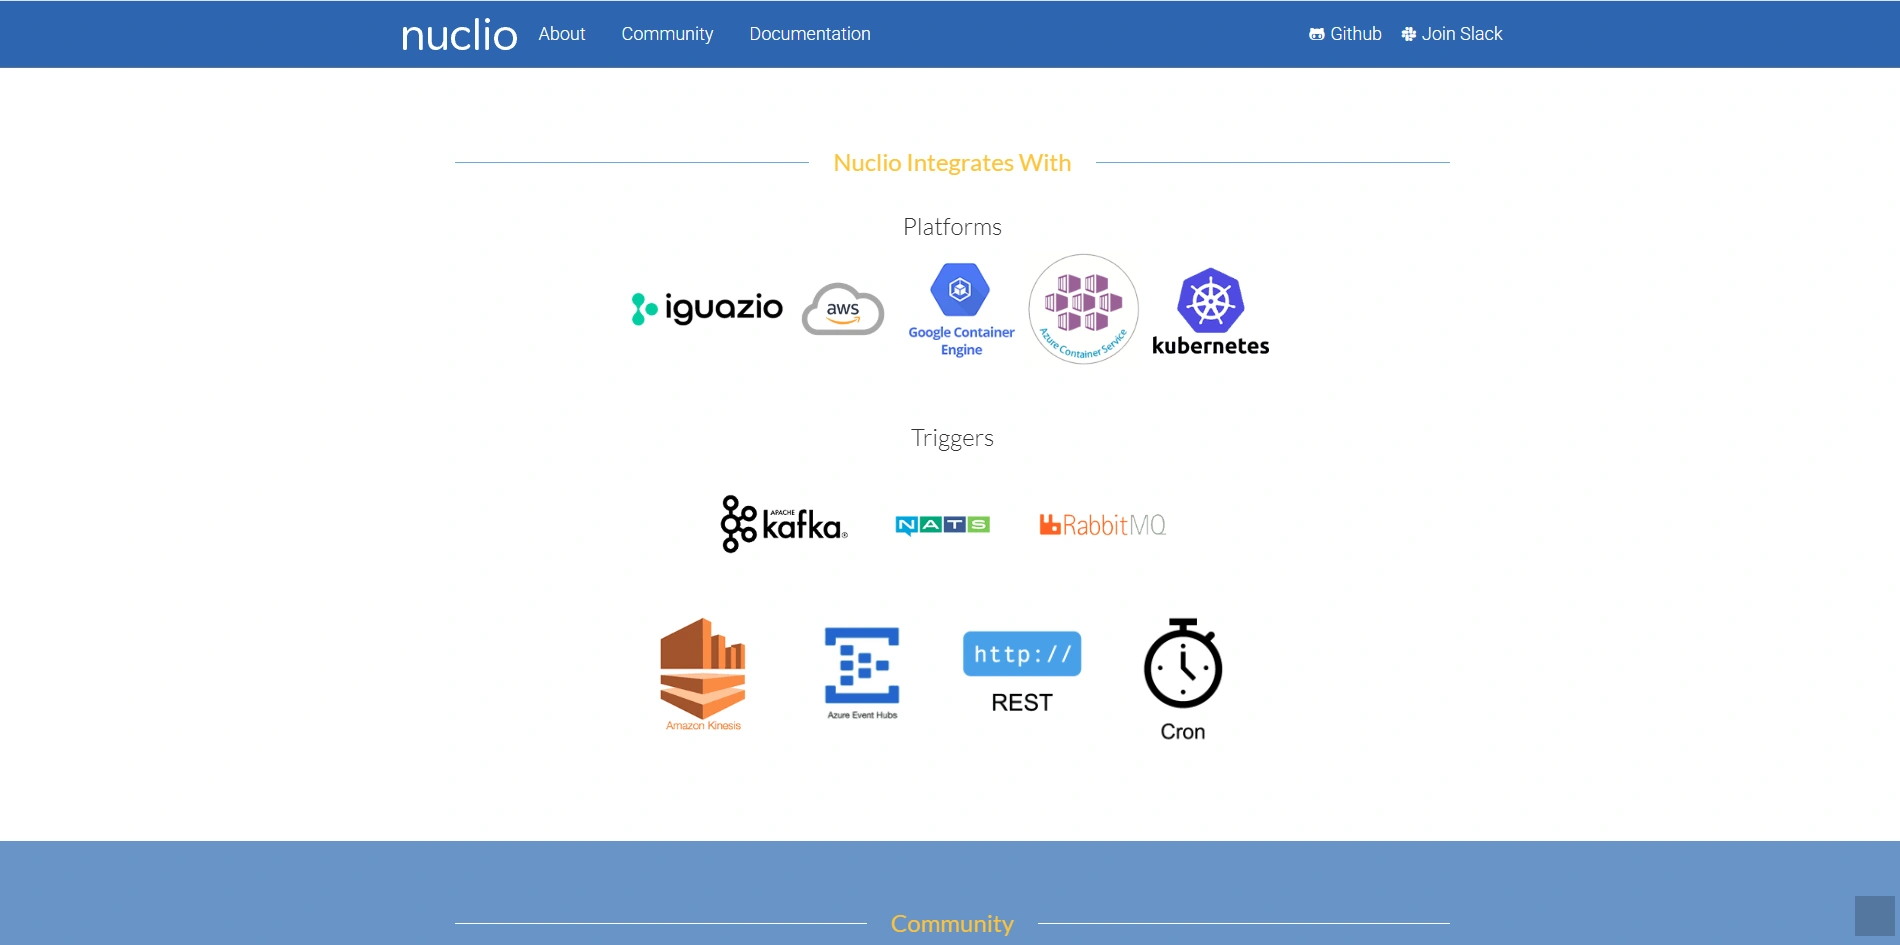Select the AWS cloud logo
Screen dimensions: 1900x945
click(x=843, y=309)
